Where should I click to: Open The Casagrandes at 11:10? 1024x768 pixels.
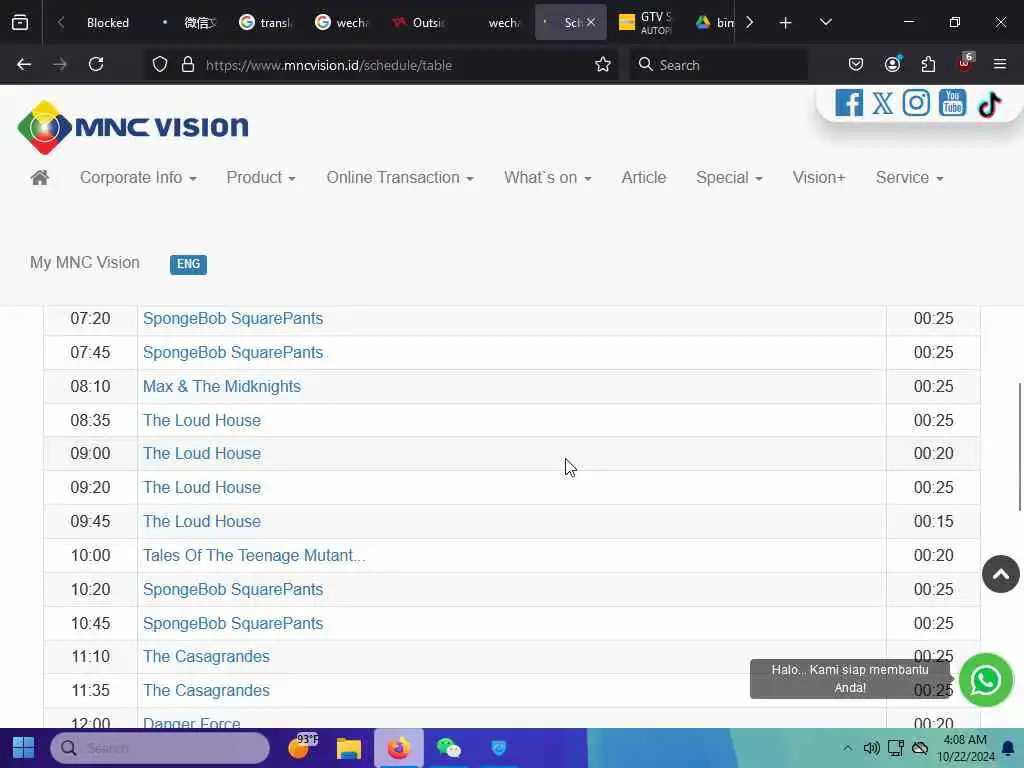[206, 656]
